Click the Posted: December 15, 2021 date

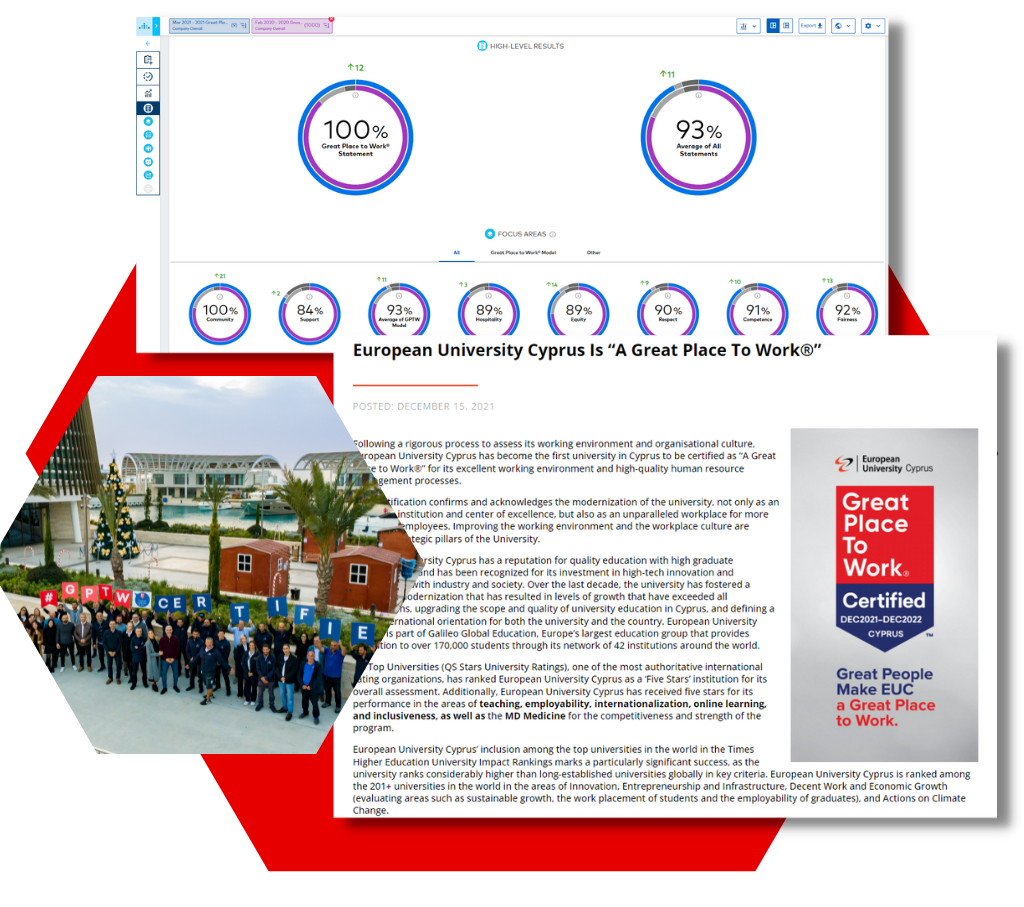423,406
